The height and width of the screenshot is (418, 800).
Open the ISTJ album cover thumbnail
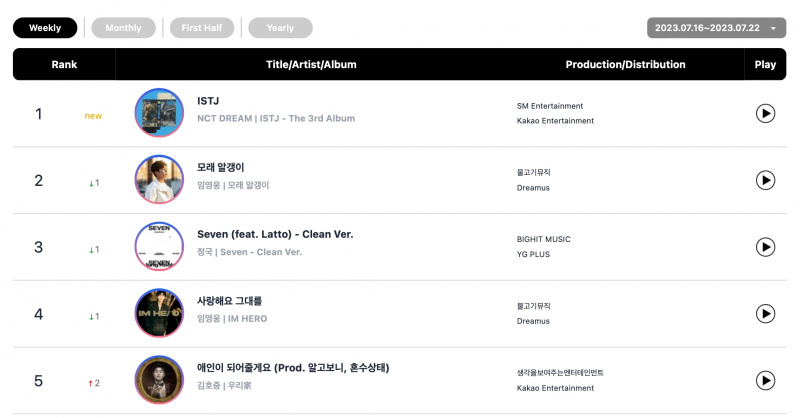[x=159, y=113]
